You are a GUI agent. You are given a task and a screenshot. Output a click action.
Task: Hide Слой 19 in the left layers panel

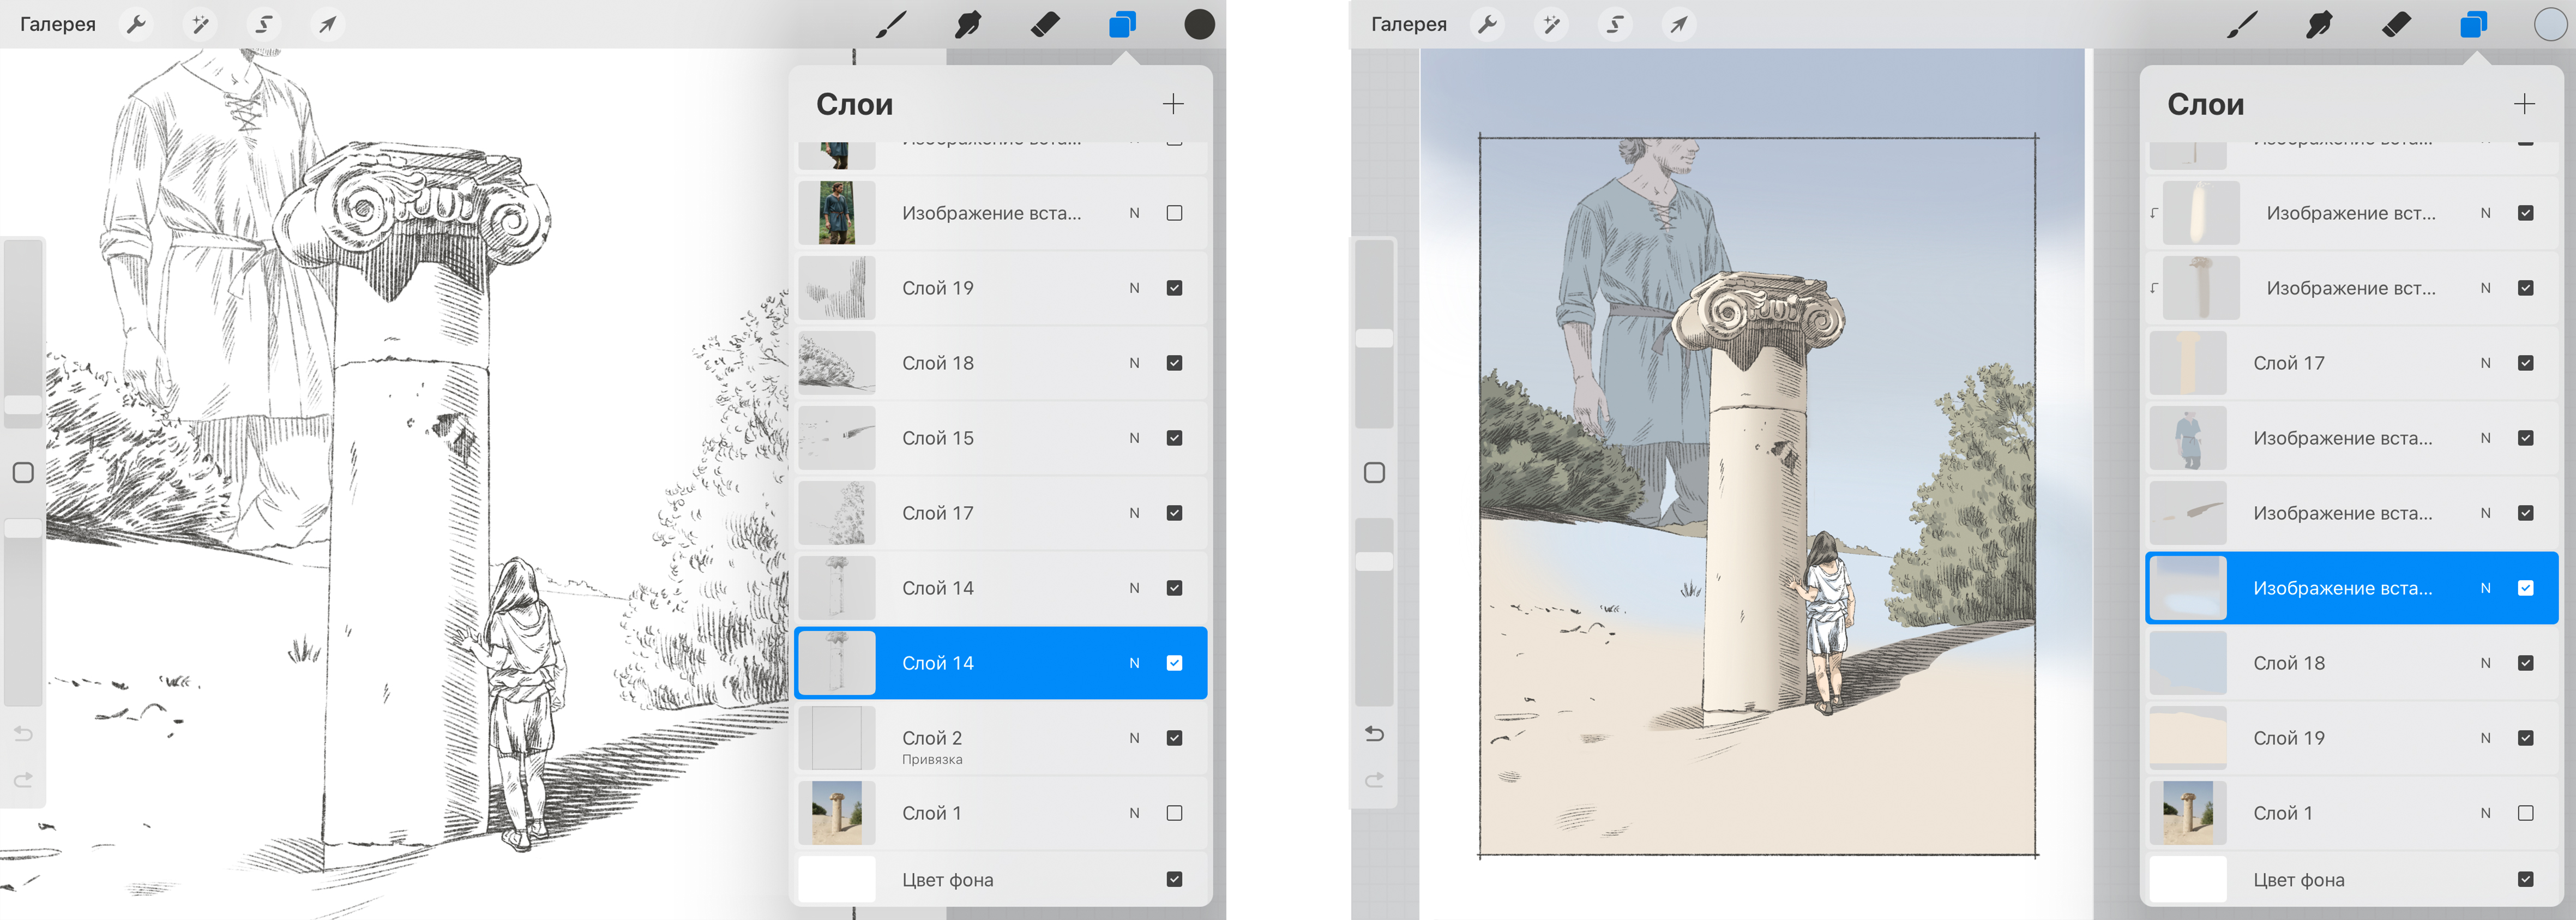point(1174,288)
